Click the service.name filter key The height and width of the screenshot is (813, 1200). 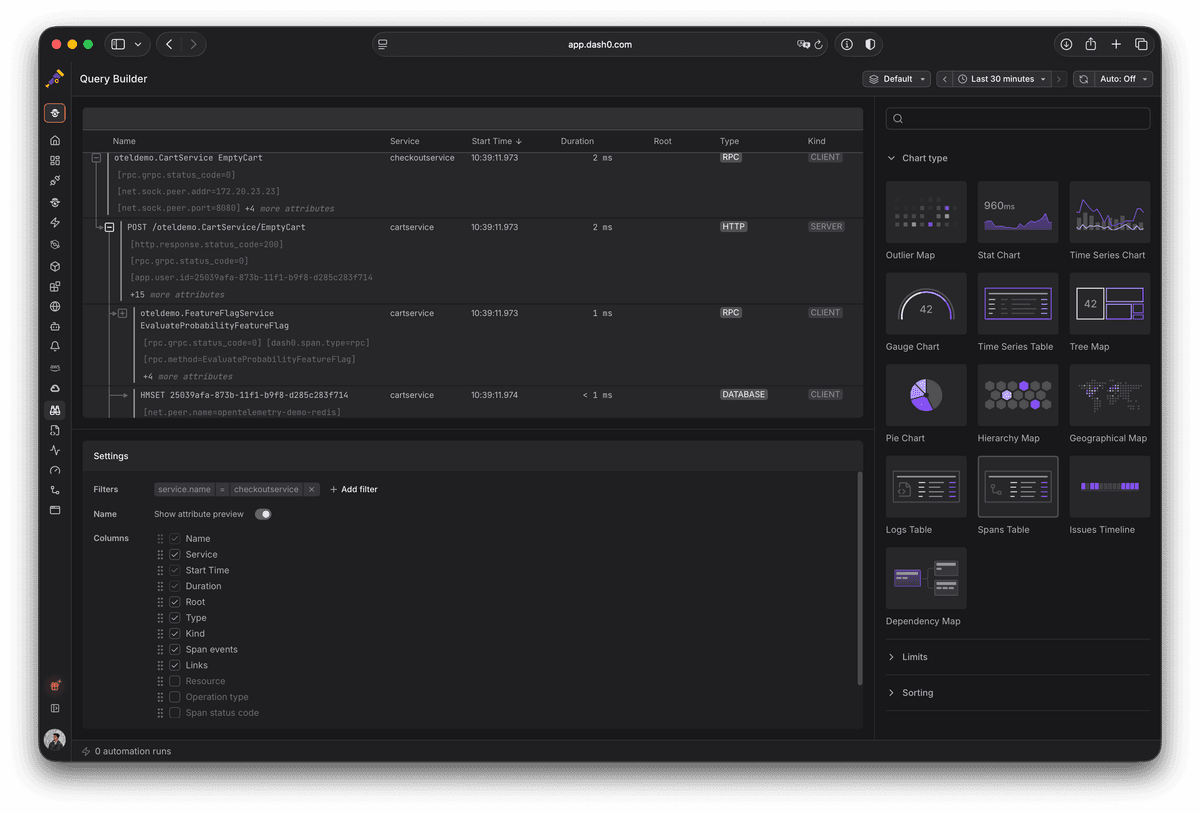184,490
